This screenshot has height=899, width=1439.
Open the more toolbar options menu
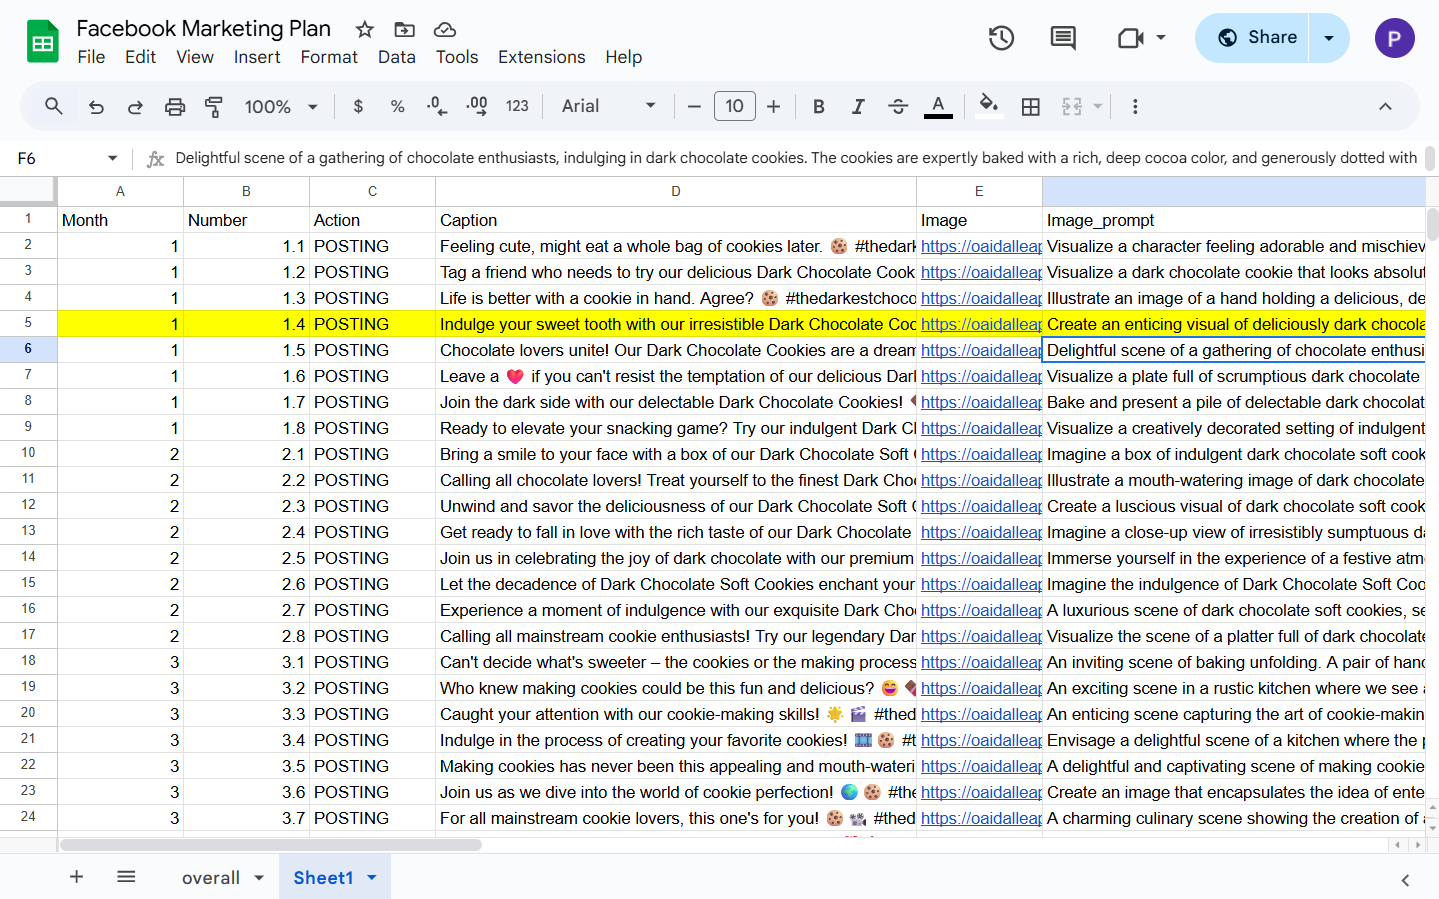pos(1135,106)
